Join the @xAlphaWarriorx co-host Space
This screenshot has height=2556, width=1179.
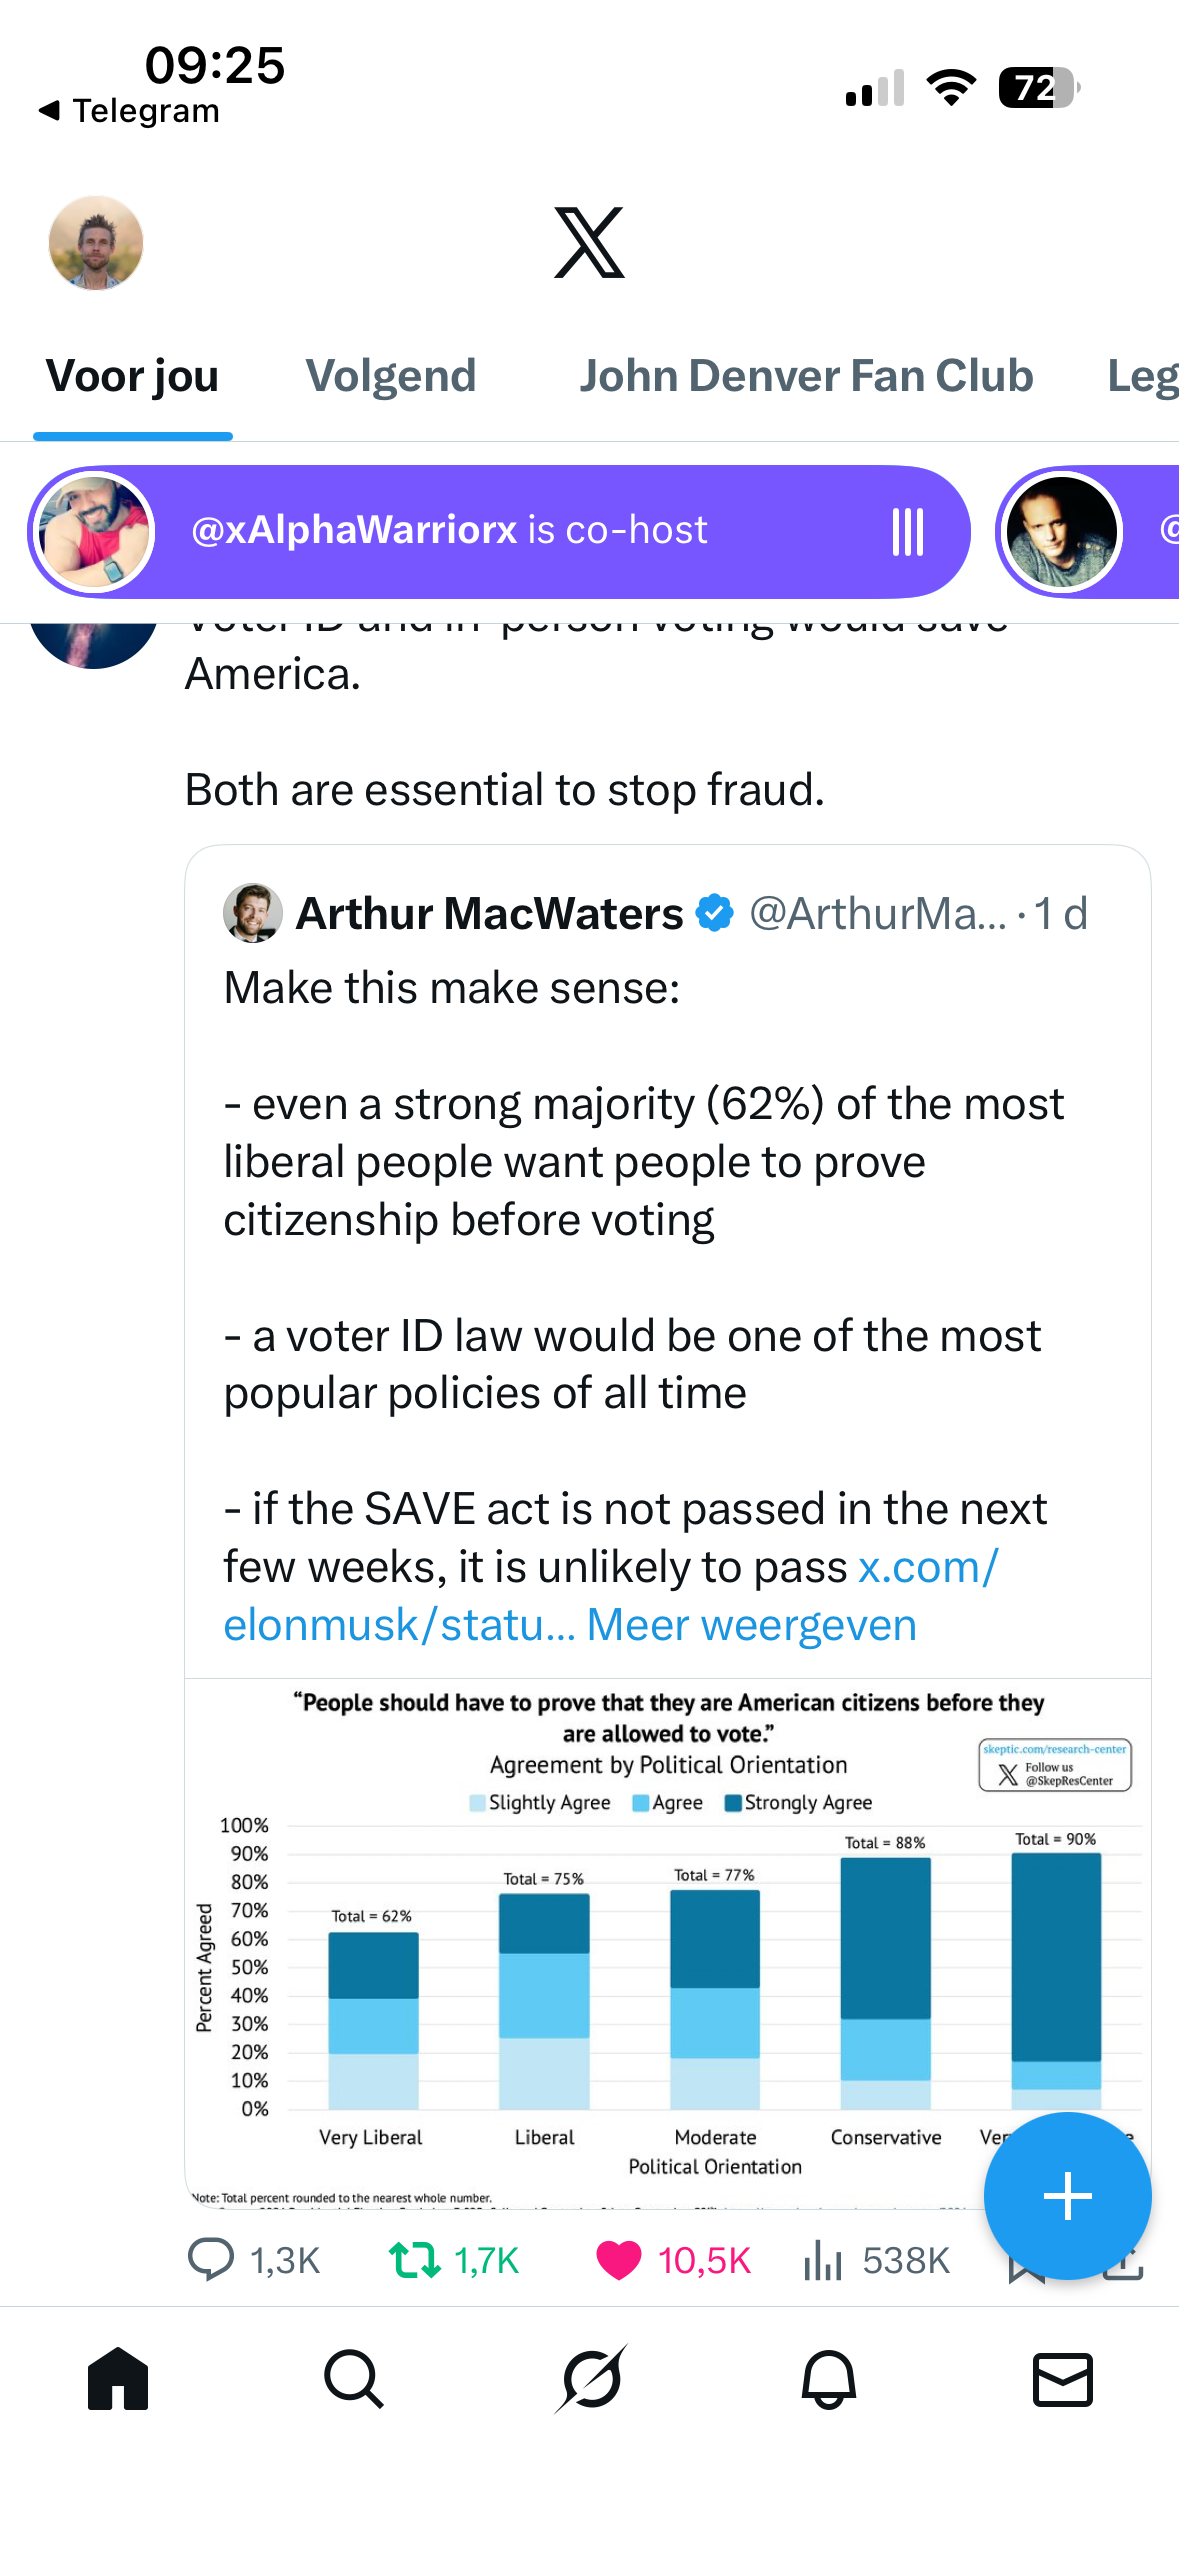(500, 531)
